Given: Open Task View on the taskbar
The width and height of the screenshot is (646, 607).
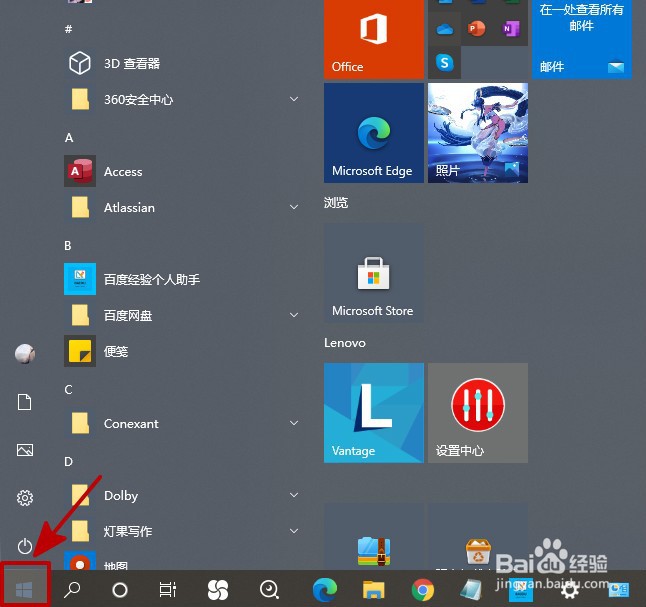Looking at the screenshot, I should [x=168, y=590].
